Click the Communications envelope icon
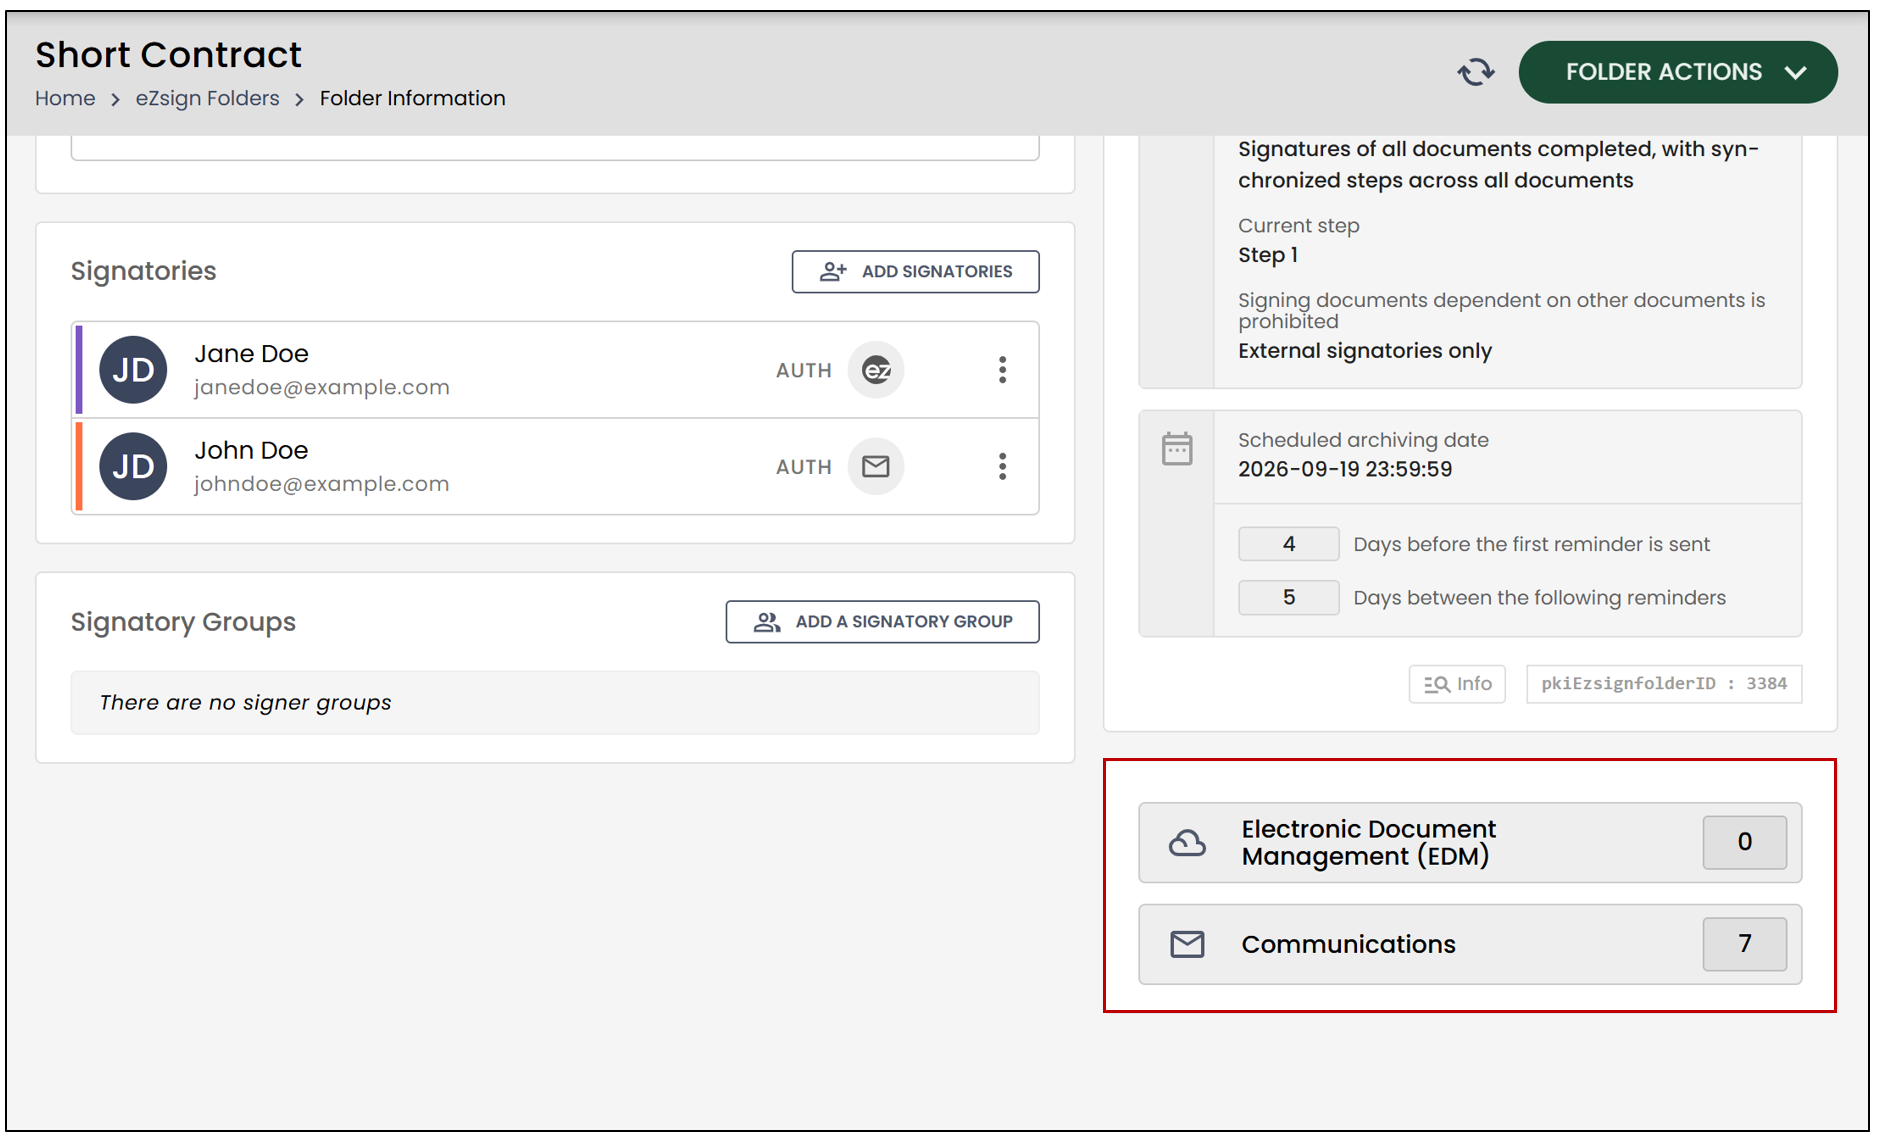This screenshot has height=1140, width=1878. point(1187,944)
